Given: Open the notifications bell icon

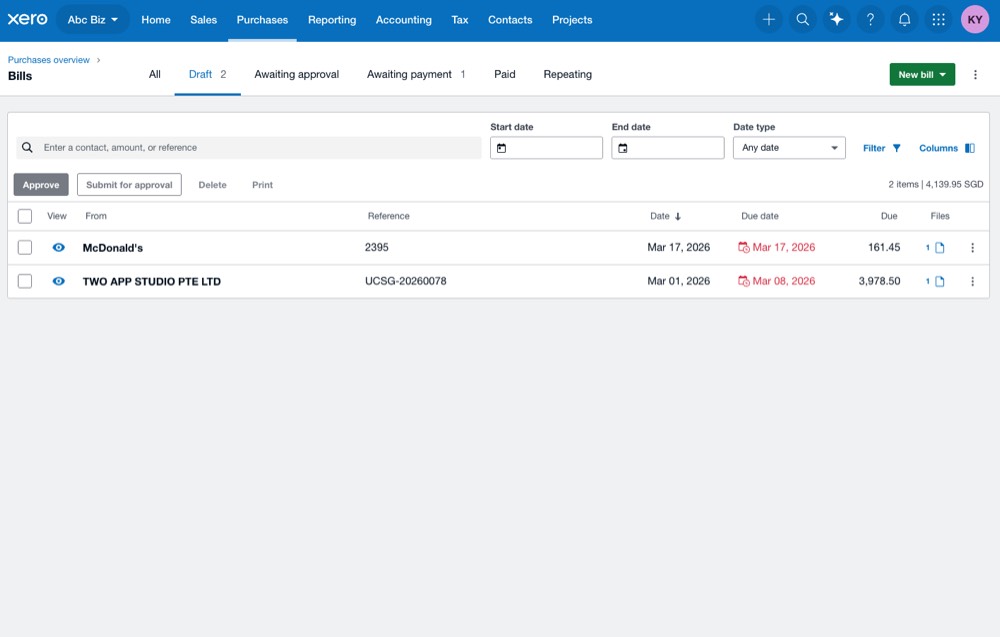Looking at the screenshot, I should 904,20.
